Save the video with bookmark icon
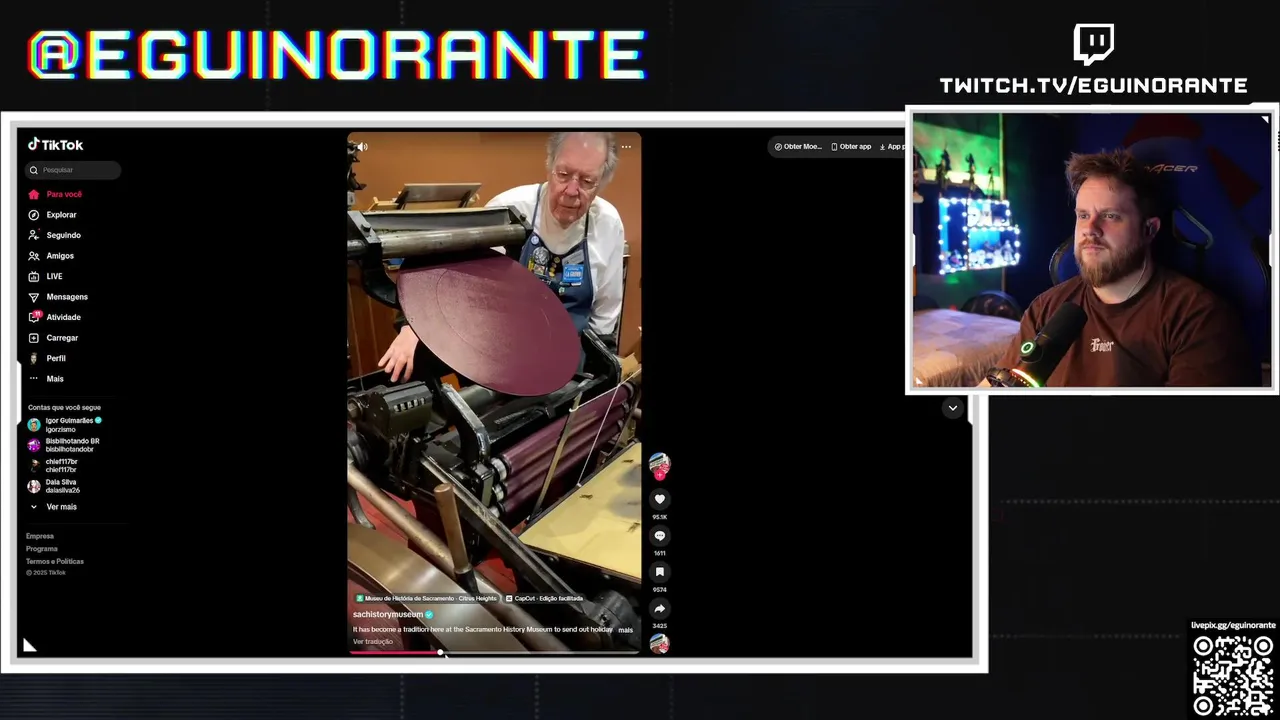The image size is (1280, 720). [660, 572]
